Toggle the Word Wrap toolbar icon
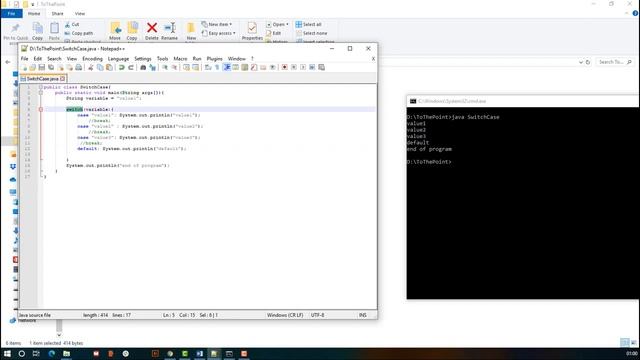640x360 pixels. pyautogui.click(x=208, y=67)
